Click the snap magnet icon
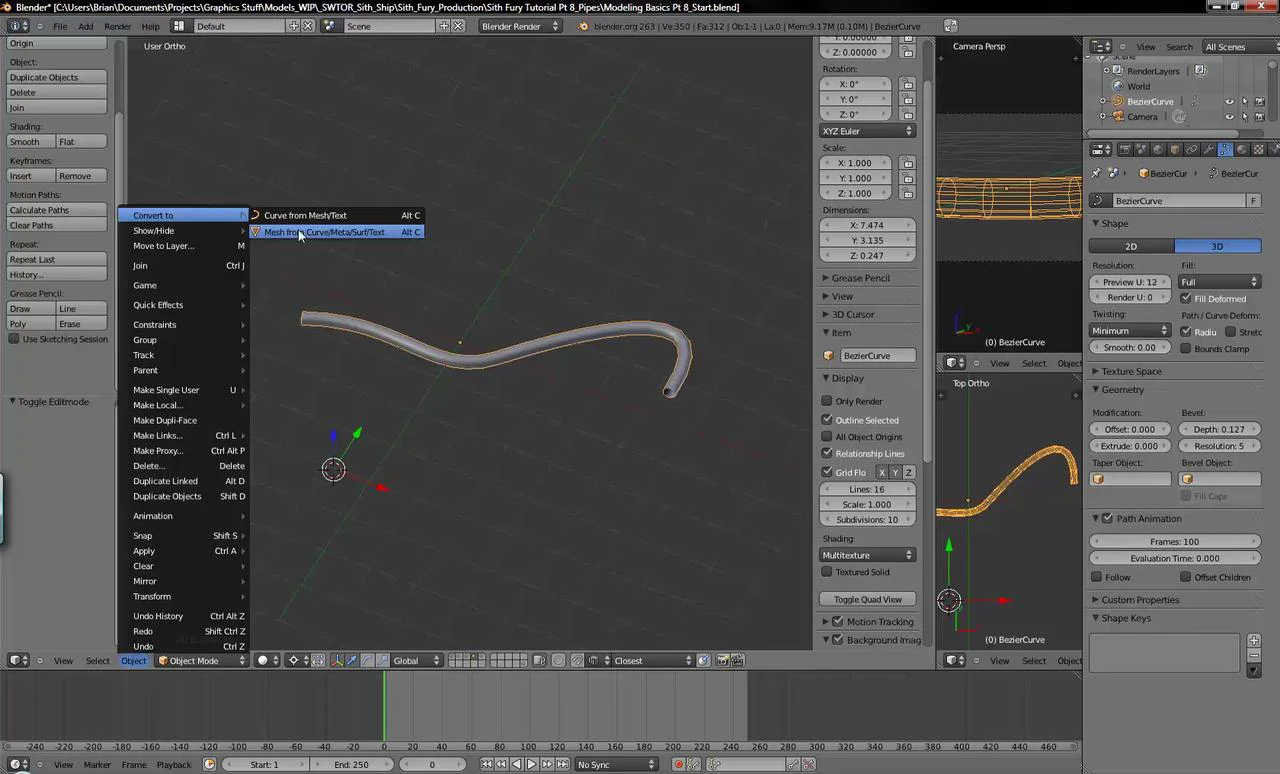The height and width of the screenshot is (774, 1280). click(577, 660)
